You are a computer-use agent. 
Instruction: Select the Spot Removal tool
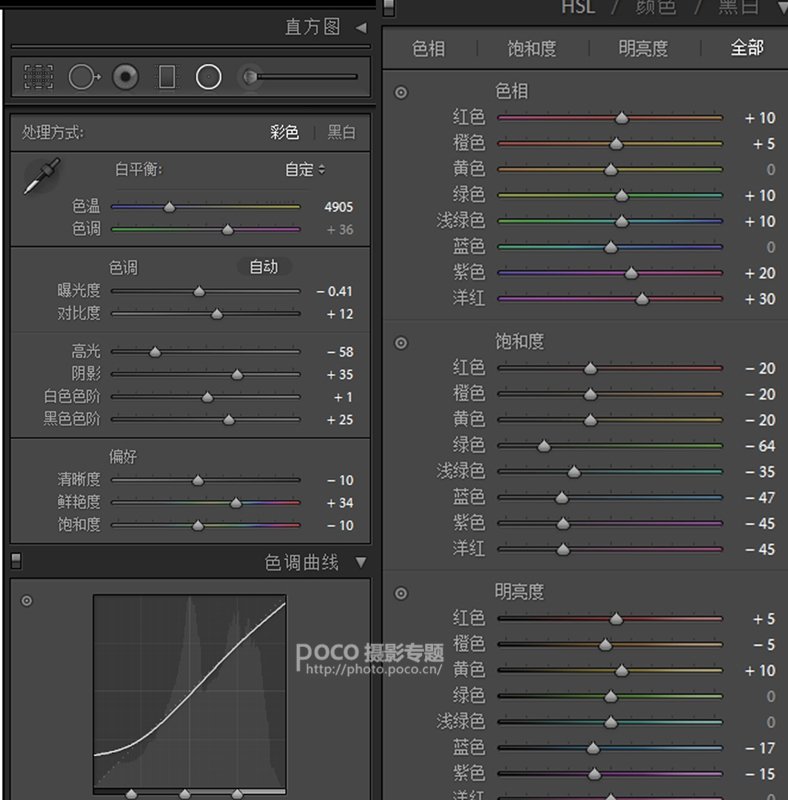point(84,77)
